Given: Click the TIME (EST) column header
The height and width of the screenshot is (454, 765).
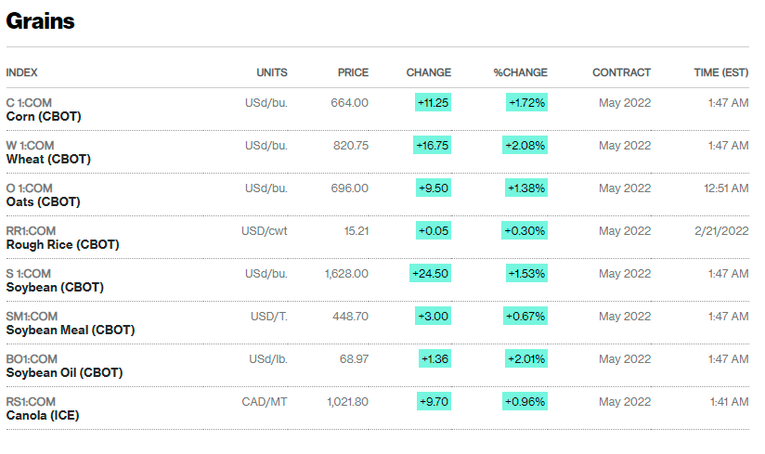Looking at the screenshot, I should click(x=720, y=72).
